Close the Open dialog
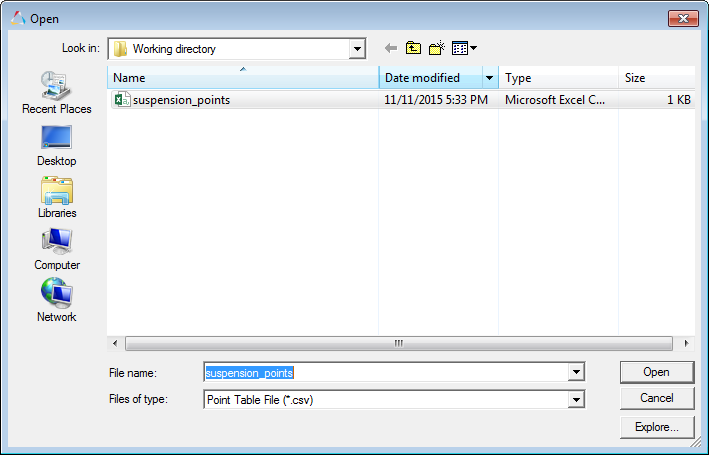709x455 pixels. (x=683, y=19)
